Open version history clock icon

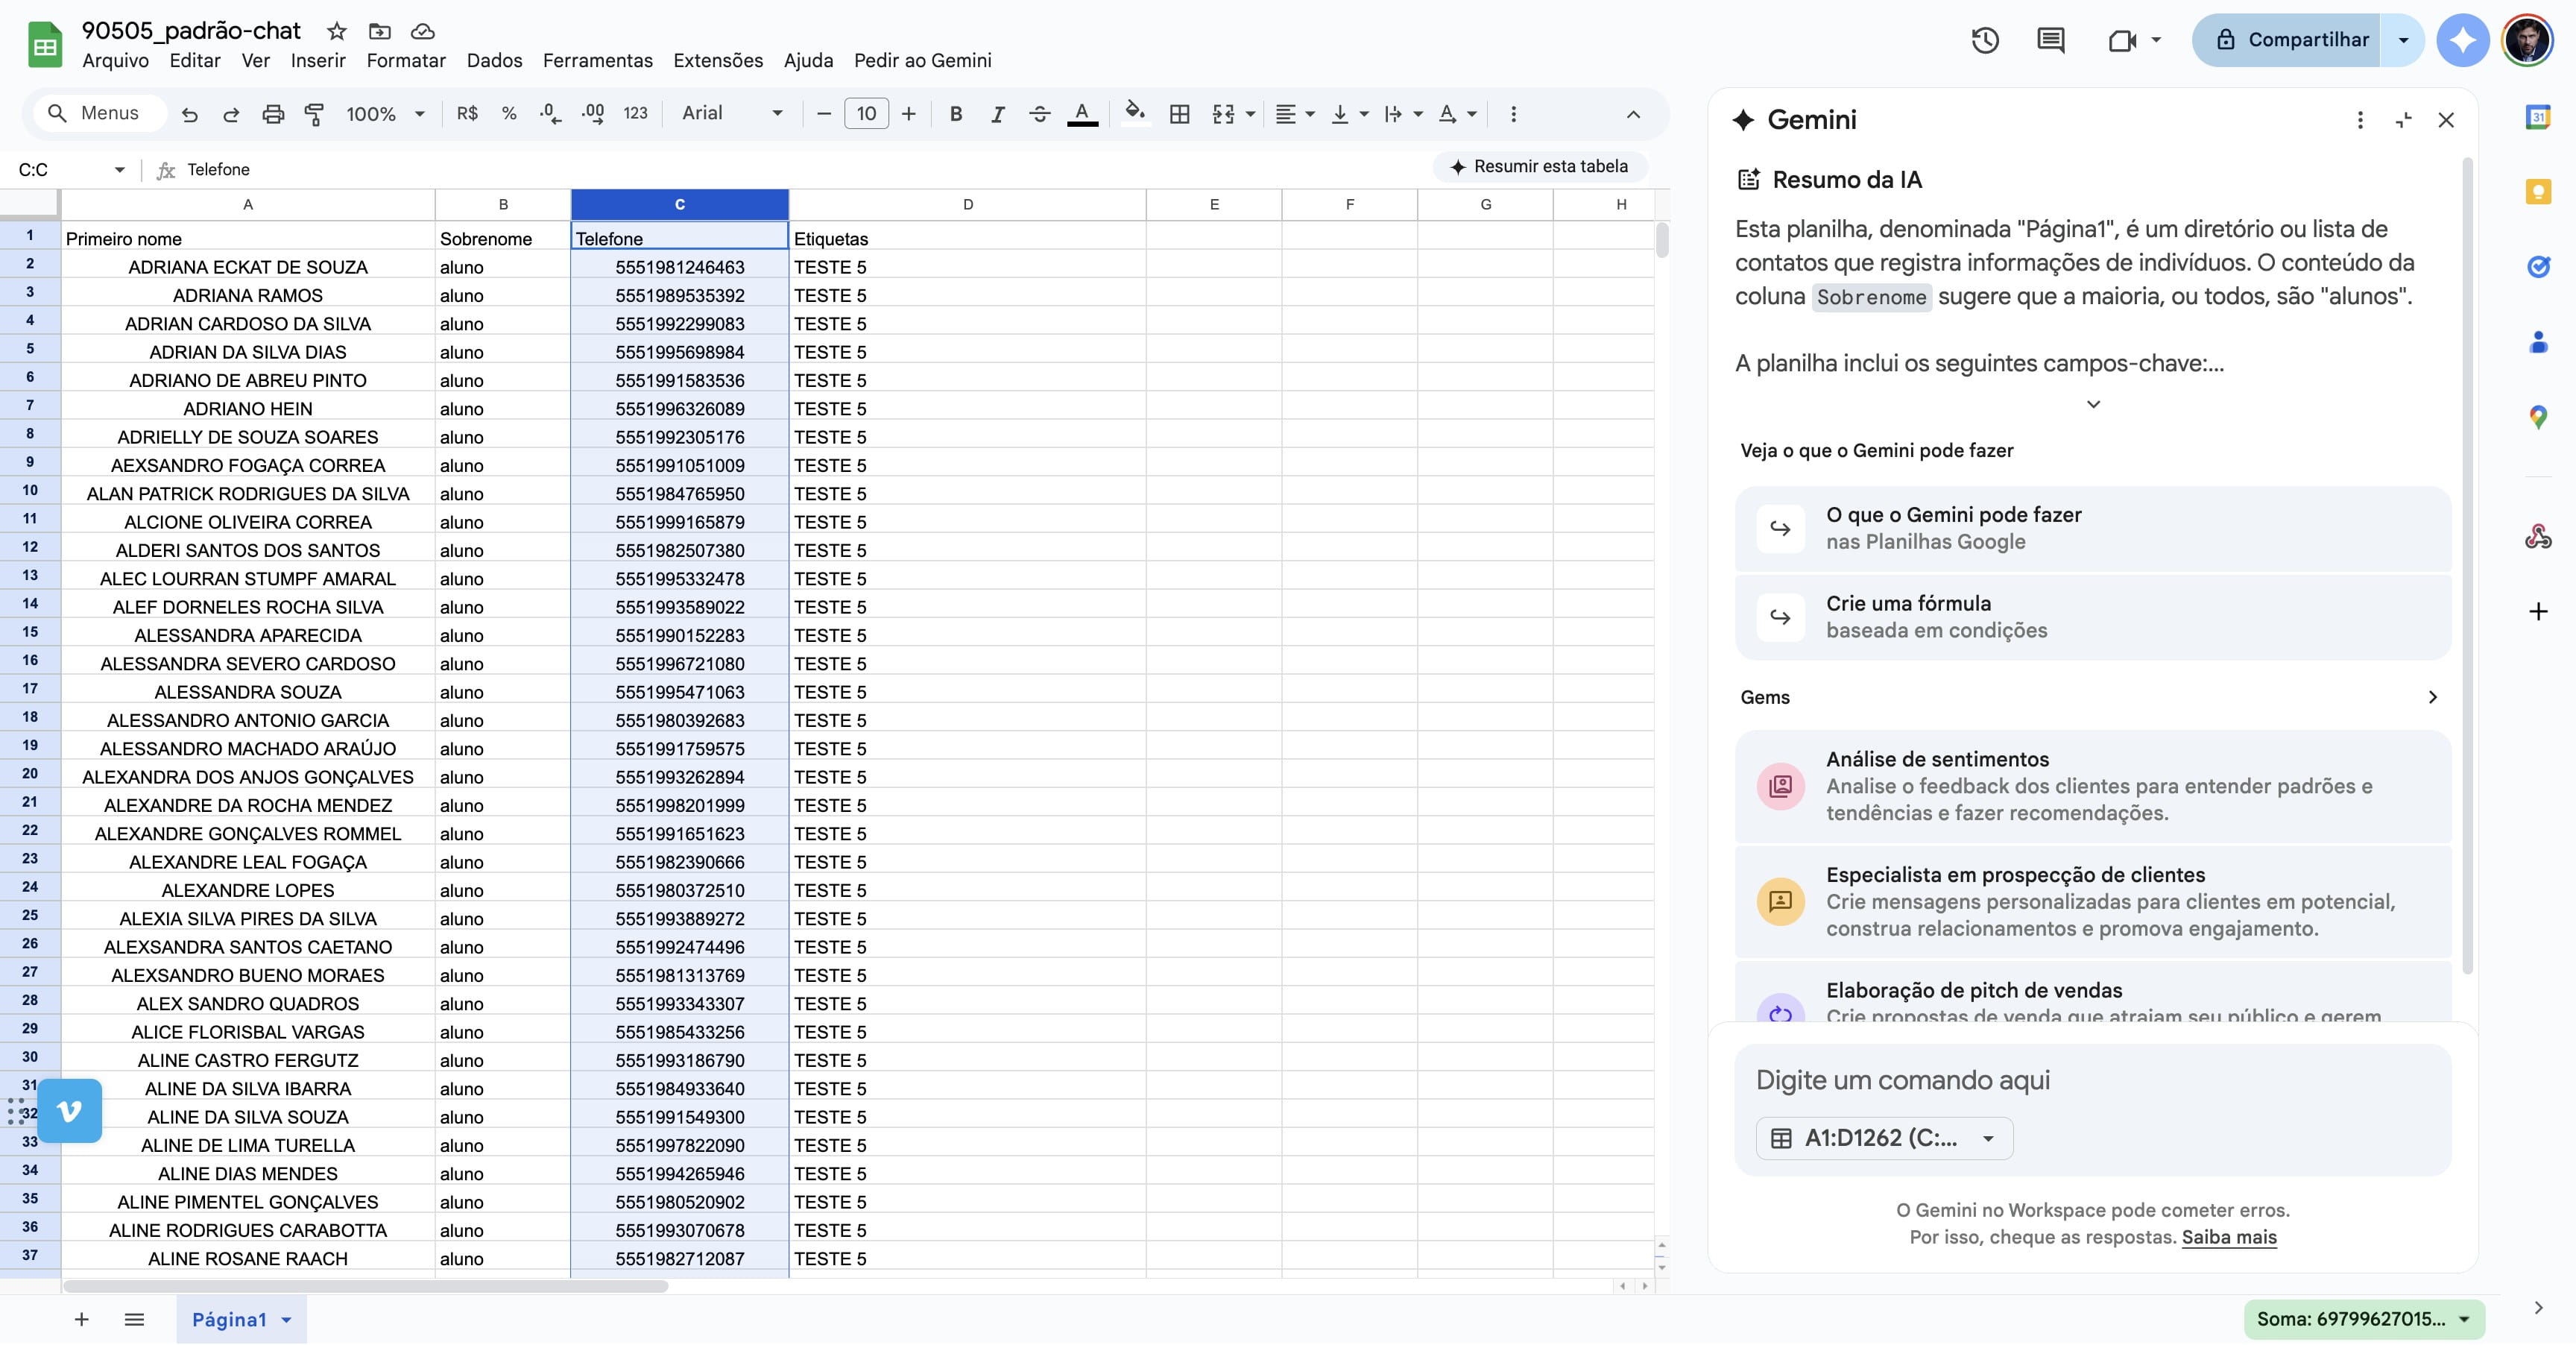coord(1985,40)
